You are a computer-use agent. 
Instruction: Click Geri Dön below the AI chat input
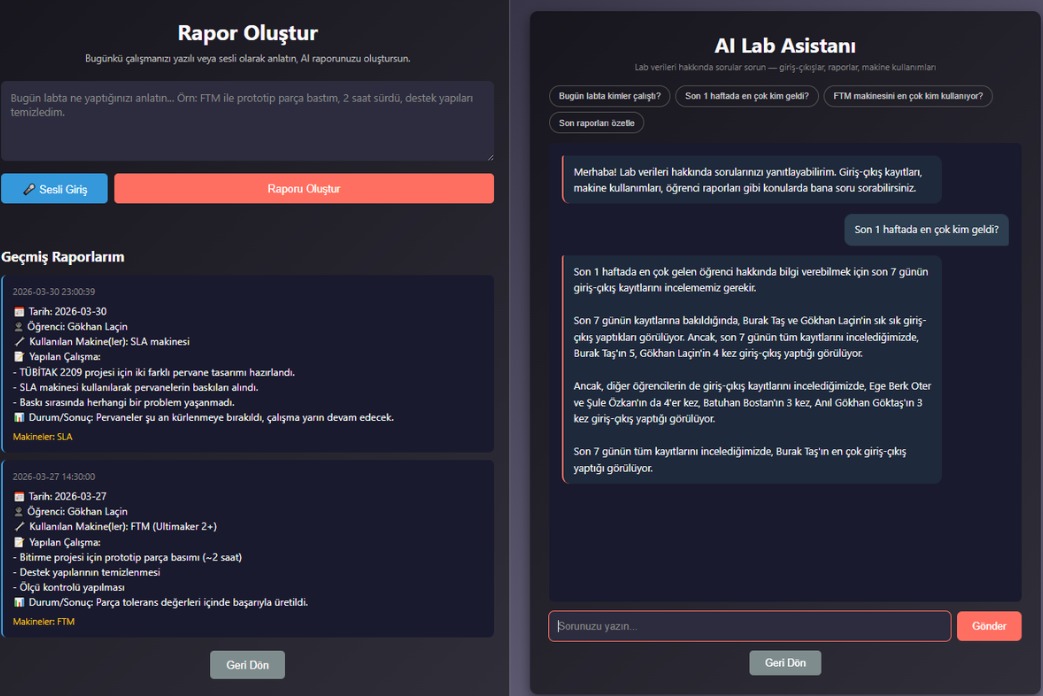click(x=785, y=663)
